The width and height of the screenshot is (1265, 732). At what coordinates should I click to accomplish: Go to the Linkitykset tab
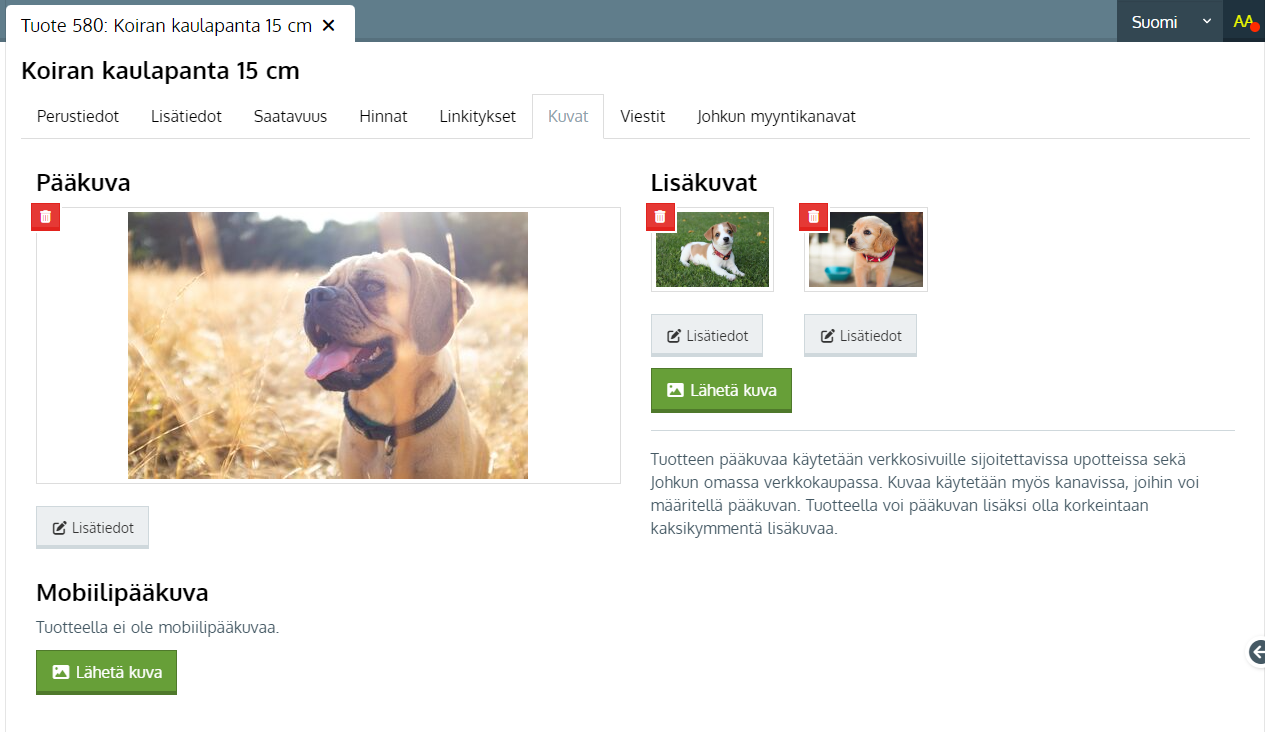478,117
